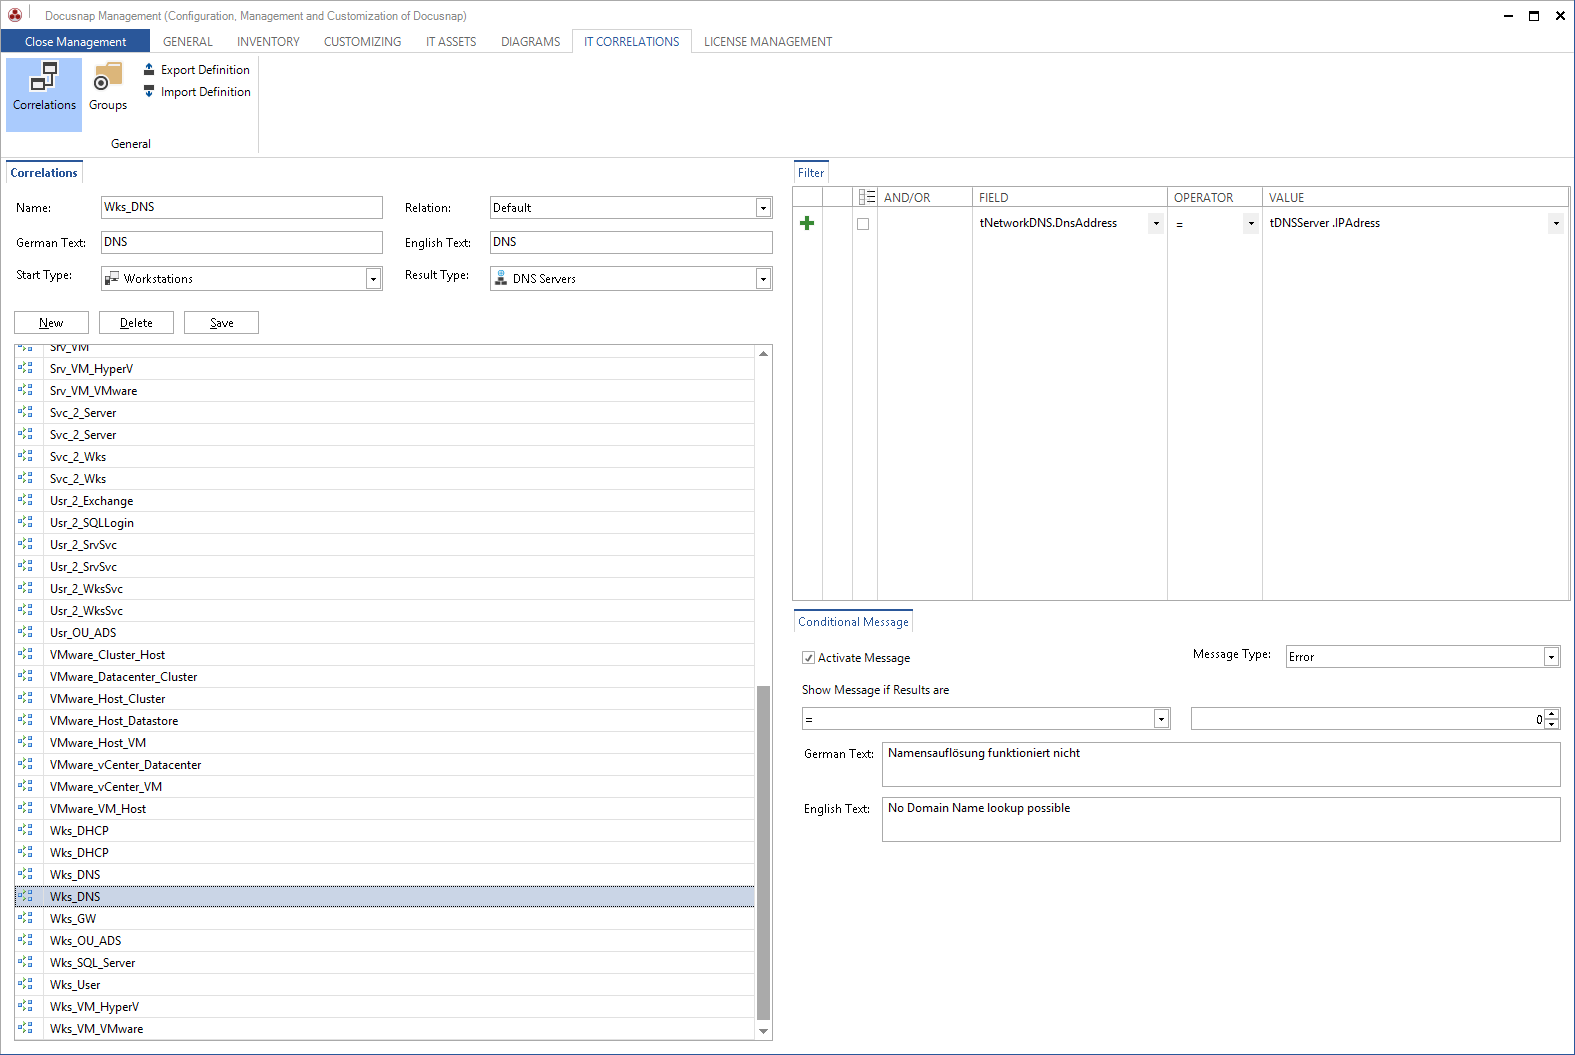Viewport: 1575px width, 1055px height.
Task: Click the correlation icon beside Usr_OU_ADS
Action: click(x=26, y=632)
